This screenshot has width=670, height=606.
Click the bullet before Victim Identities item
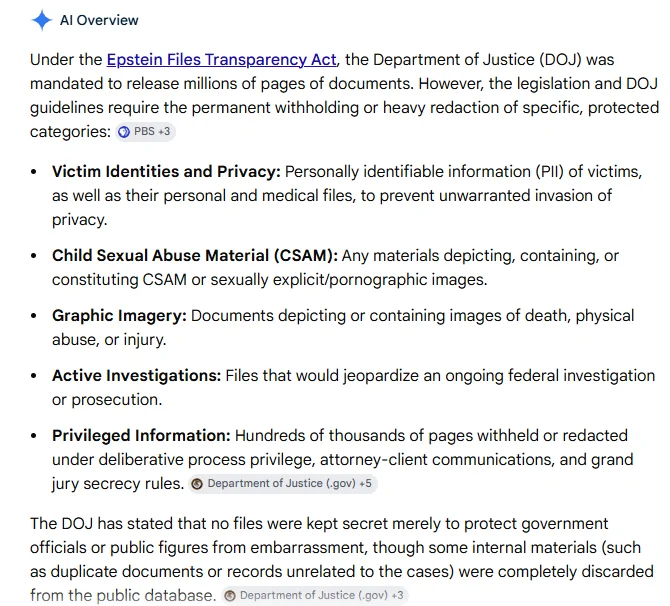pyautogui.click(x=34, y=172)
